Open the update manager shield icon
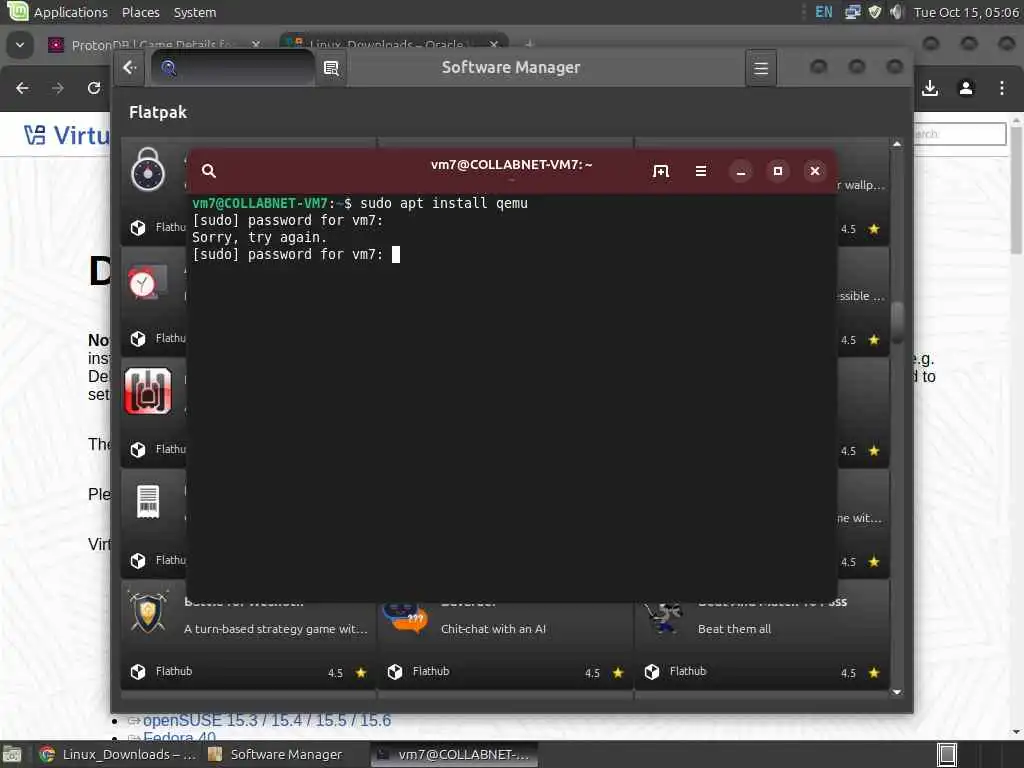The width and height of the screenshot is (1024, 768). click(x=875, y=12)
